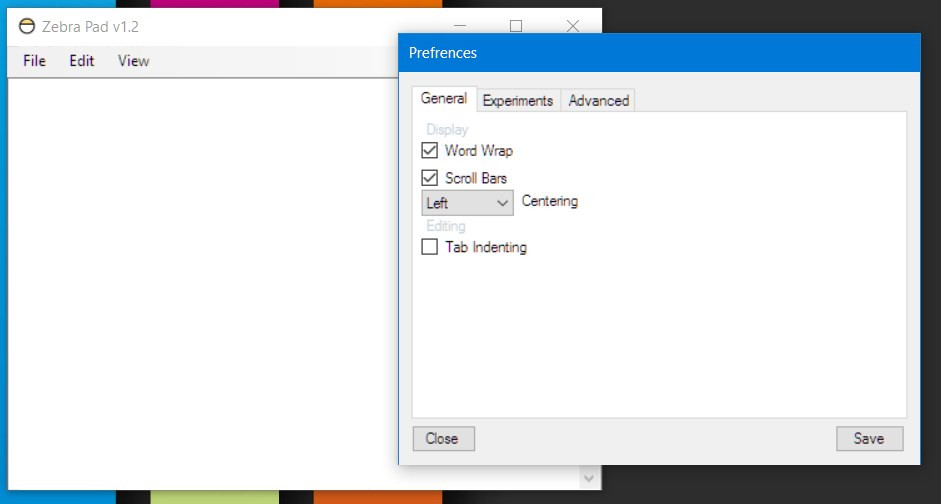Switch to the Experiments tab

coord(518,101)
